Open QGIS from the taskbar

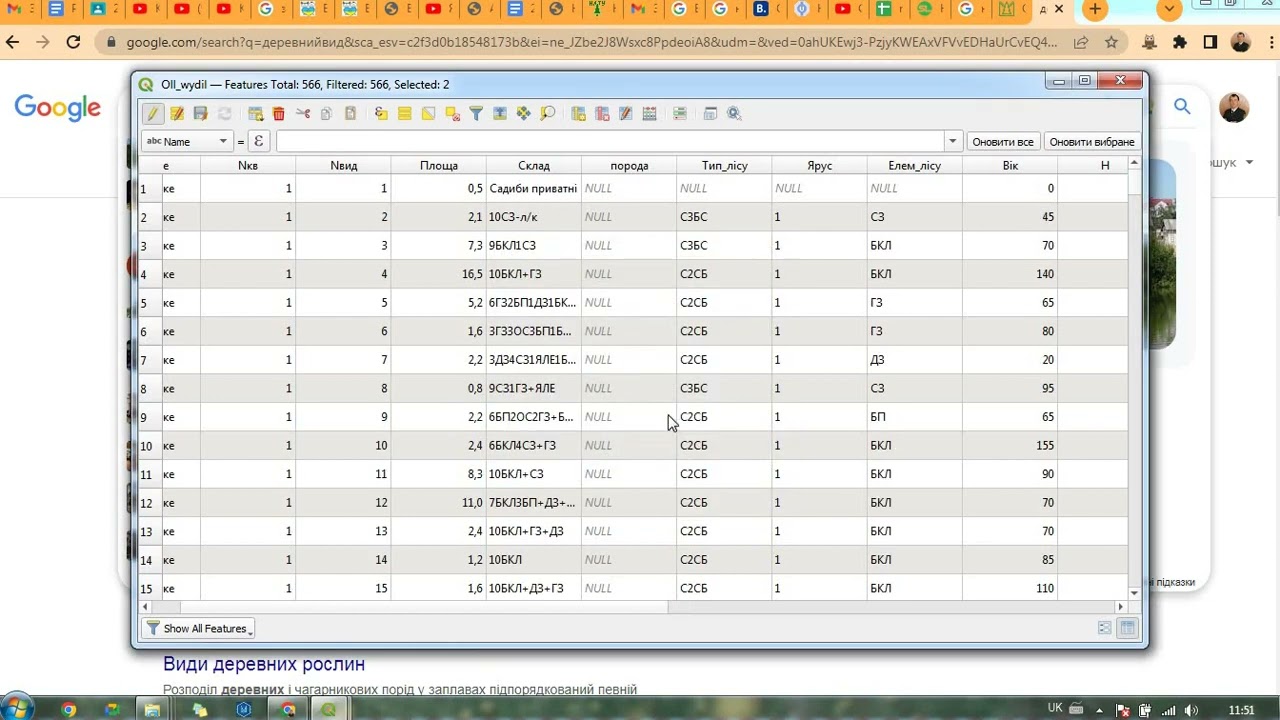328,709
